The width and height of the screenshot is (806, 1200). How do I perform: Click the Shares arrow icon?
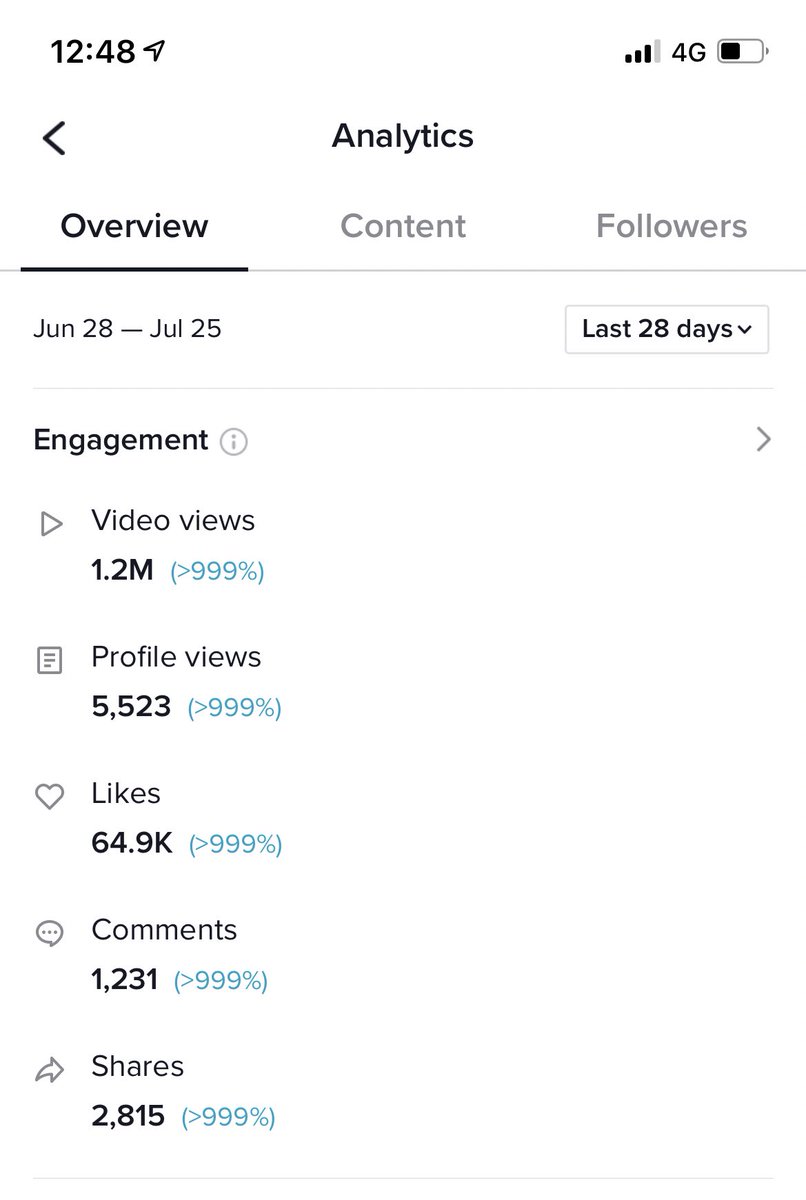pos(49,1070)
